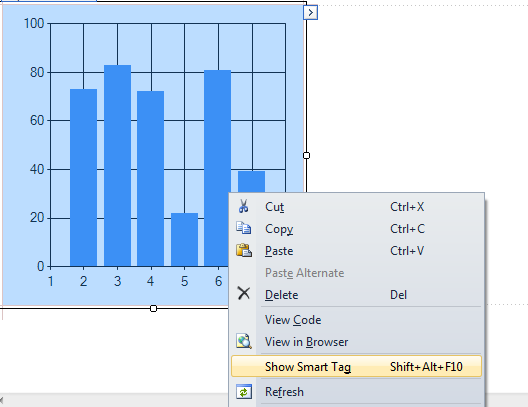Click the Refresh icon in context menu

coord(244,392)
